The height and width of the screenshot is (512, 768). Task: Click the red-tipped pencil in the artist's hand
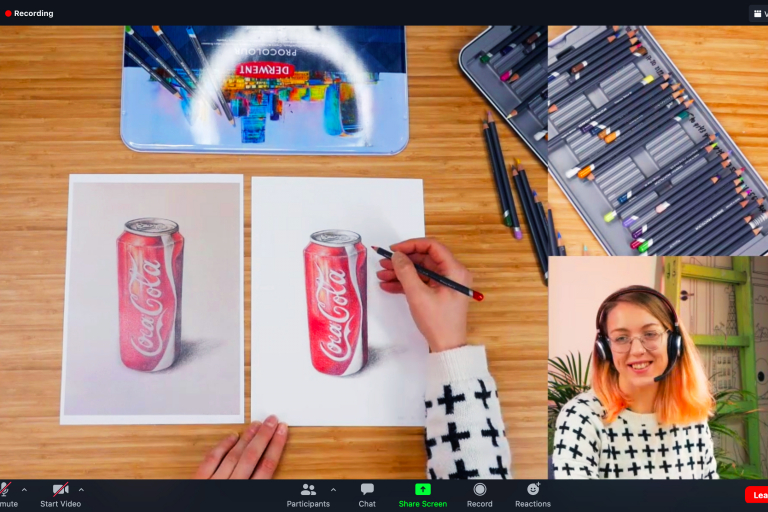[x=428, y=272]
